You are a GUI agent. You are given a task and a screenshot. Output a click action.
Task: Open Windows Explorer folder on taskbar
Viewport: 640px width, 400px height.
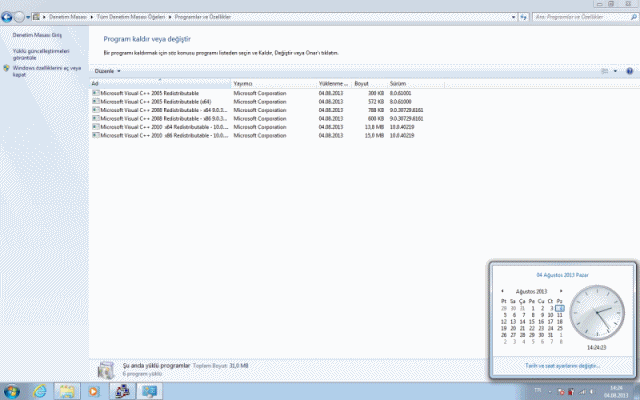67,391
